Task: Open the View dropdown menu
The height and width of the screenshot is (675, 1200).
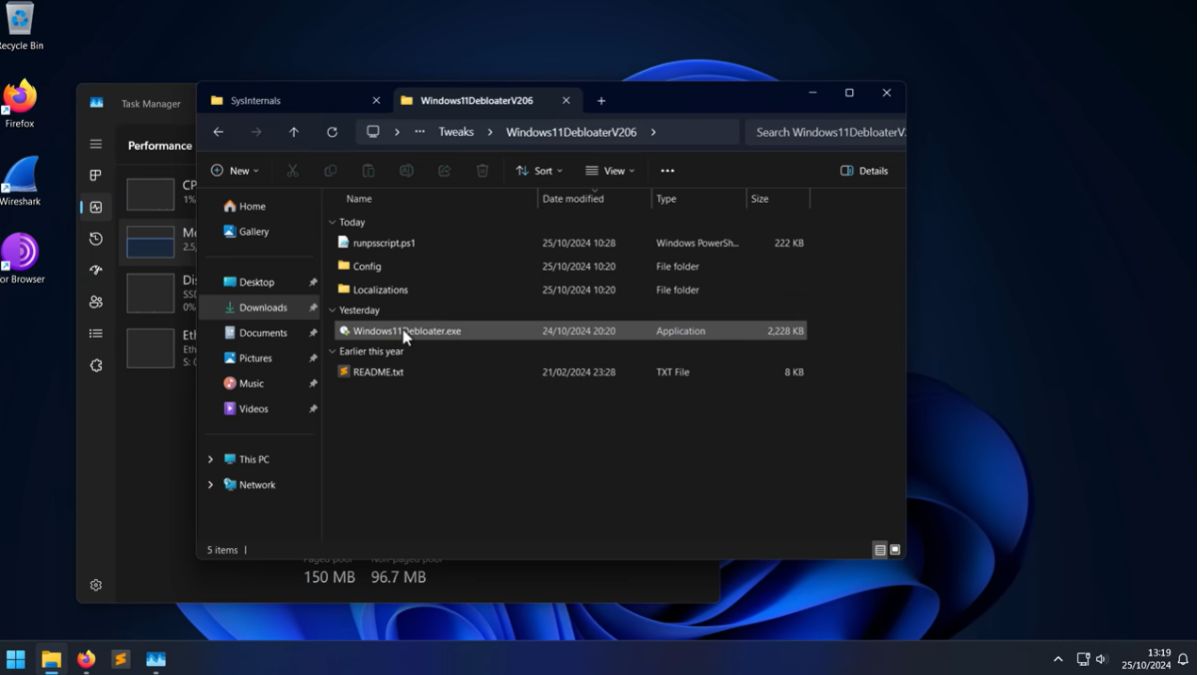Action: (x=611, y=170)
